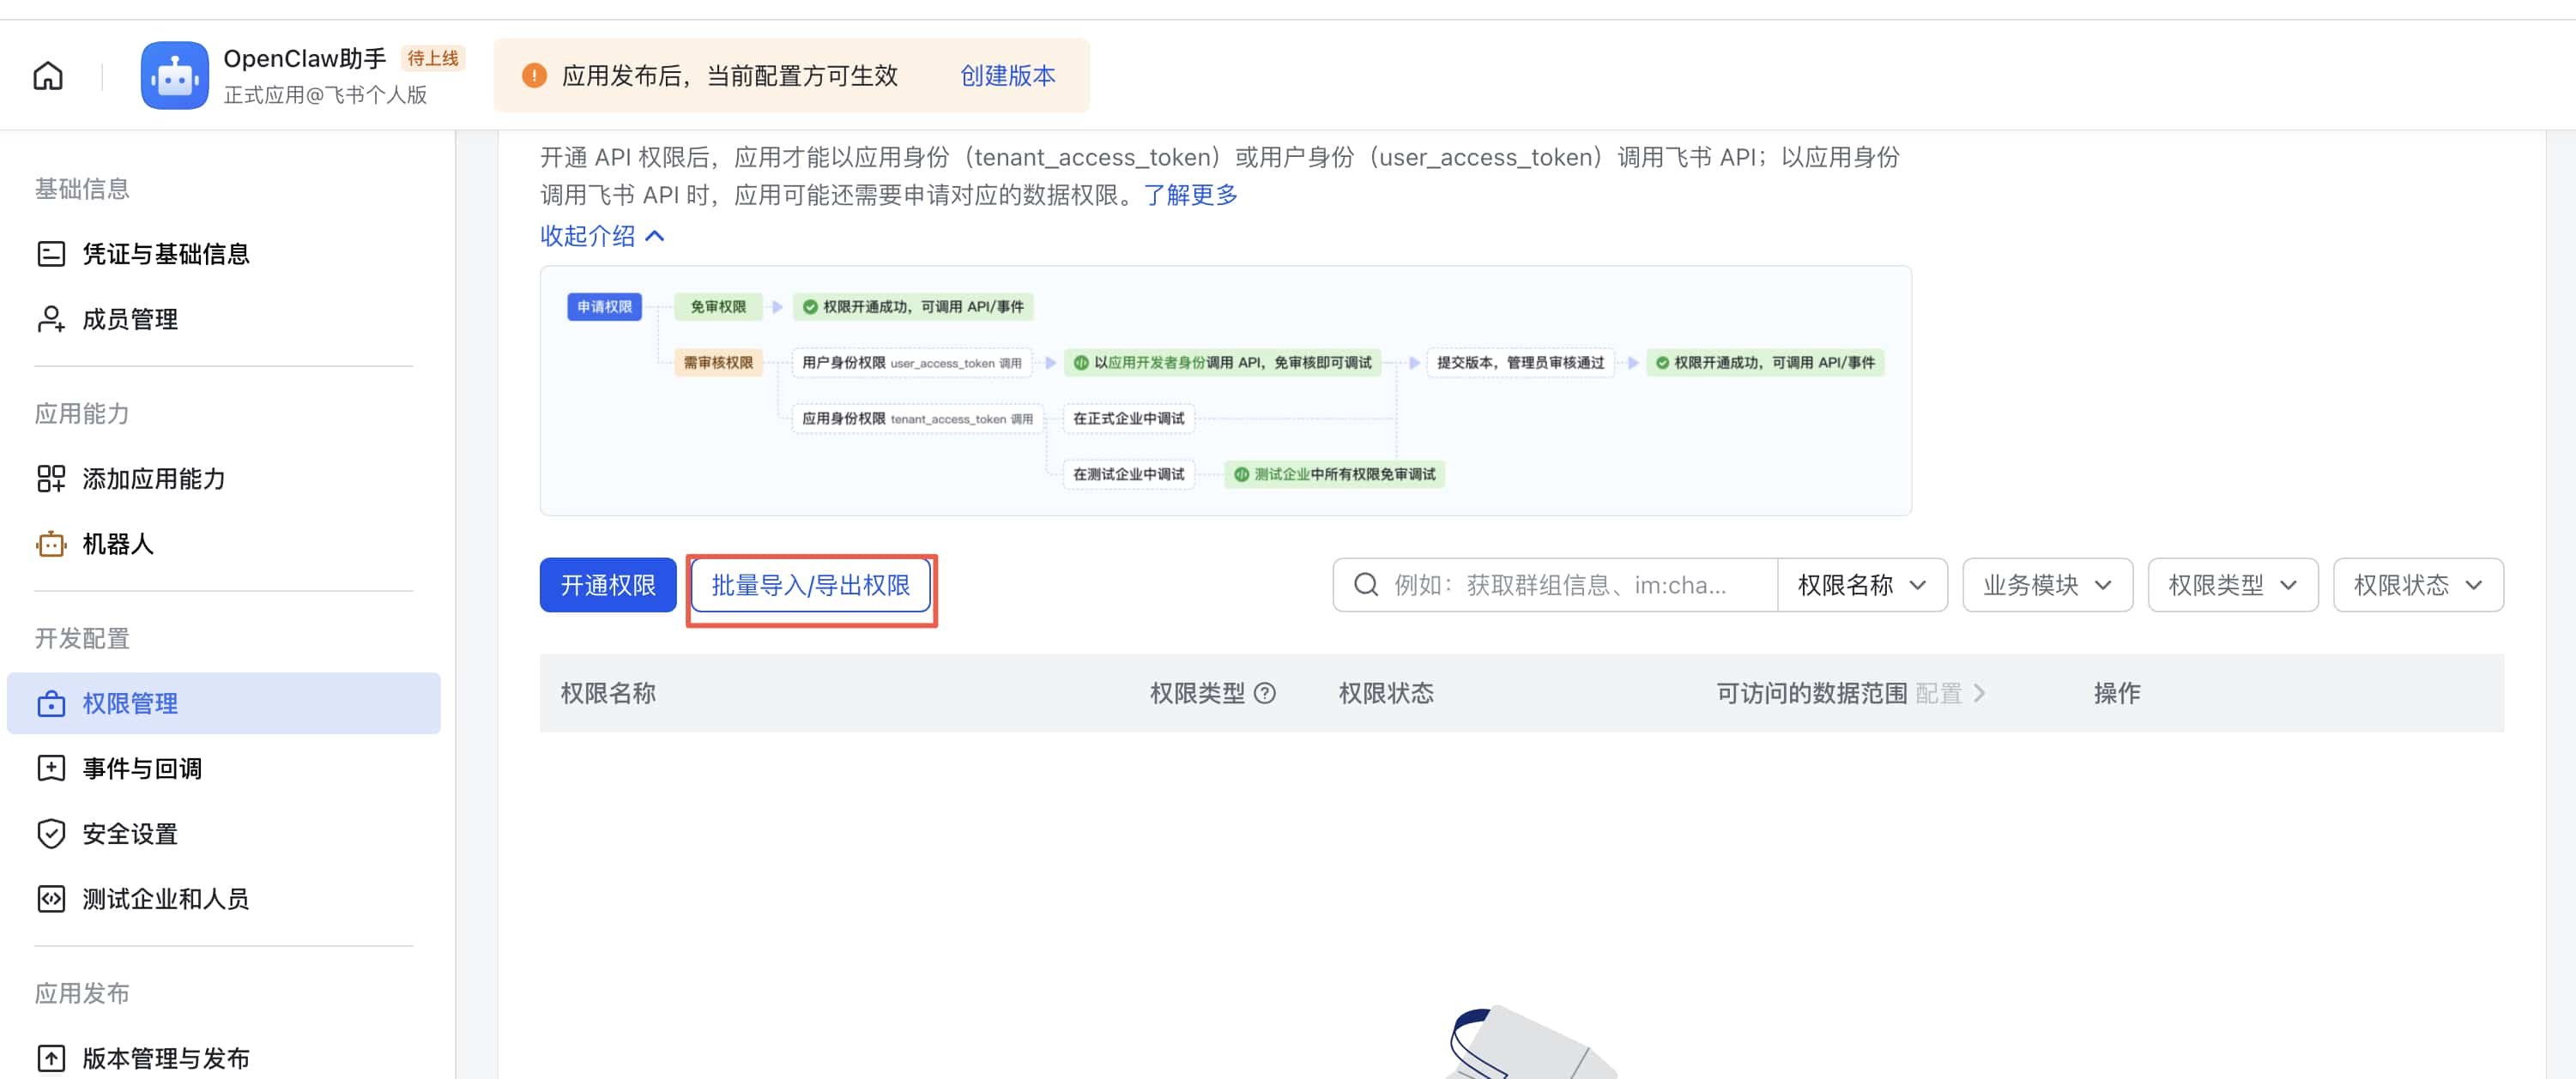Open the 业务模块 dropdown
This screenshot has height=1079, width=2576.
coord(2047,585)
